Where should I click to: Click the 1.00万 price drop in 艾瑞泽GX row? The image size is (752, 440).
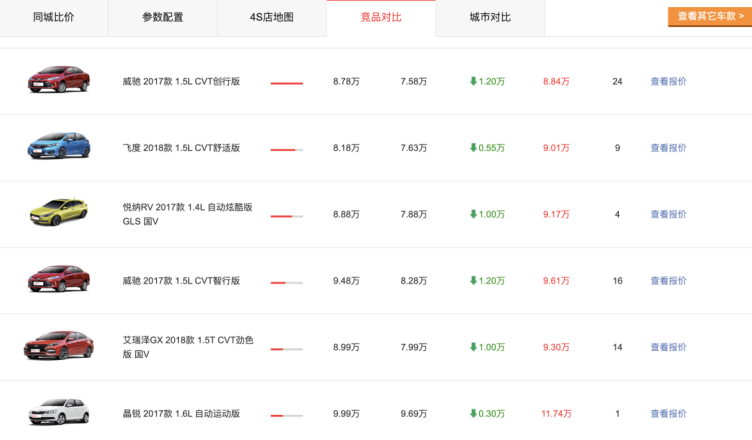pos(487,347)
